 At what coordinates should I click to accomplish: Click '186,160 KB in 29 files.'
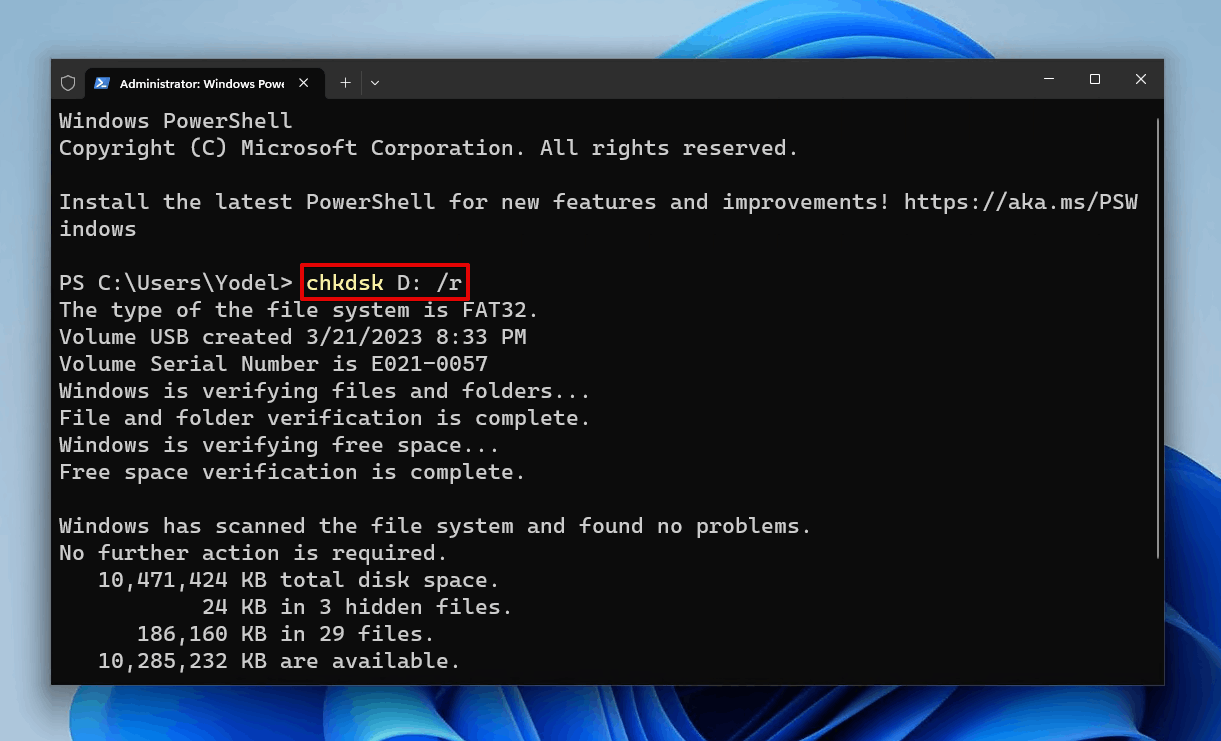click(286, 634)
